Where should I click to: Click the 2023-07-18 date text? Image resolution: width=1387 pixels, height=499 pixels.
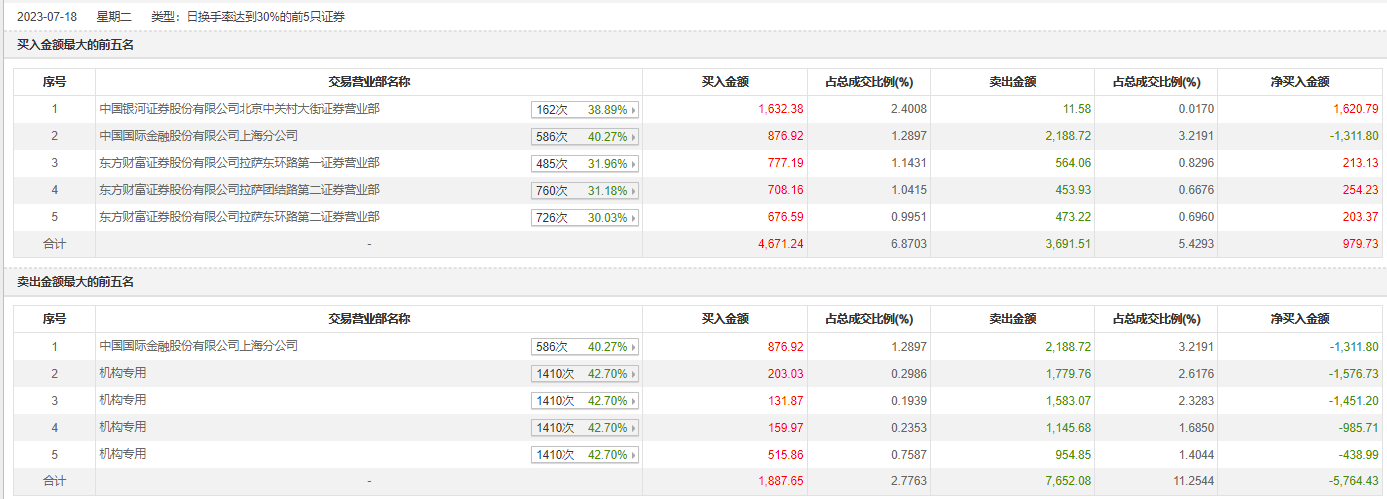pyautogui.click(x=46, y=17)
